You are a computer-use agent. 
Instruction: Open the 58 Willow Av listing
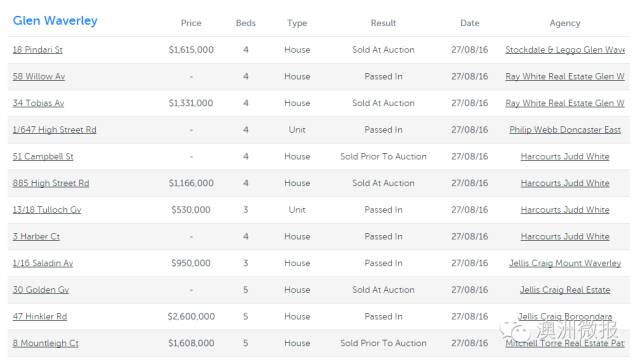point(39,76)
